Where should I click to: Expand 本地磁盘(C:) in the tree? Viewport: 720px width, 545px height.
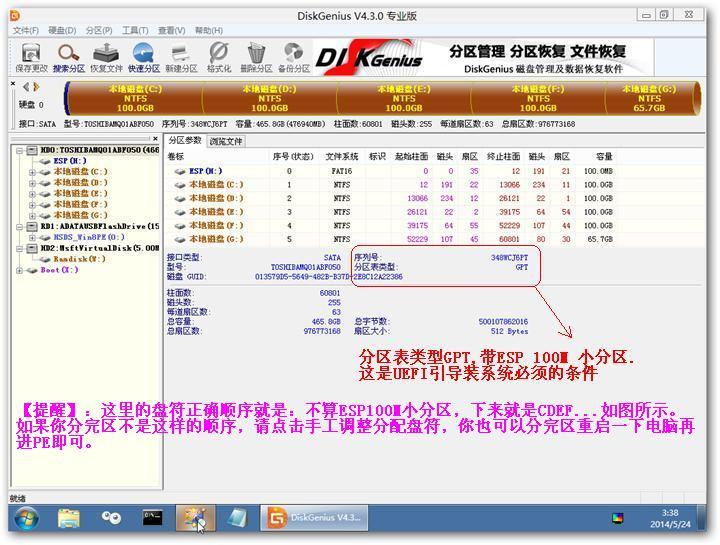(x=32, y=172)
